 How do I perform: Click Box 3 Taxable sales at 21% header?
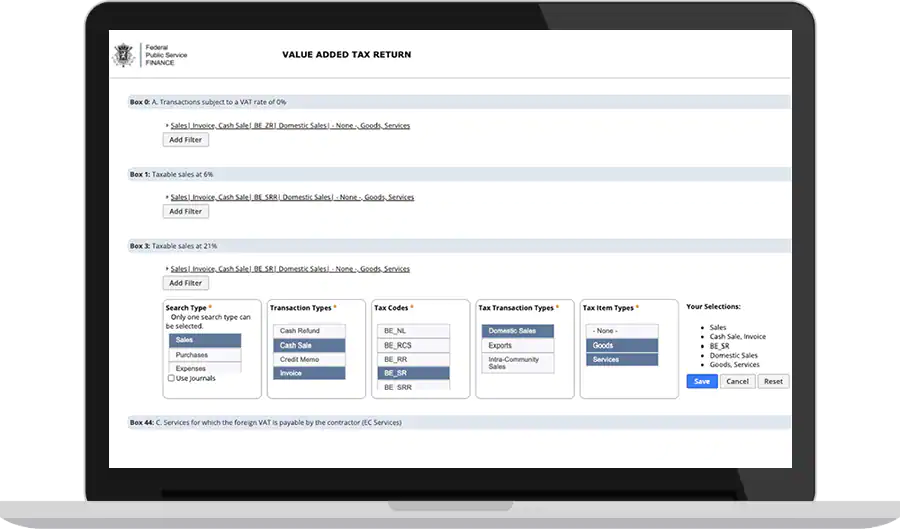459,246
